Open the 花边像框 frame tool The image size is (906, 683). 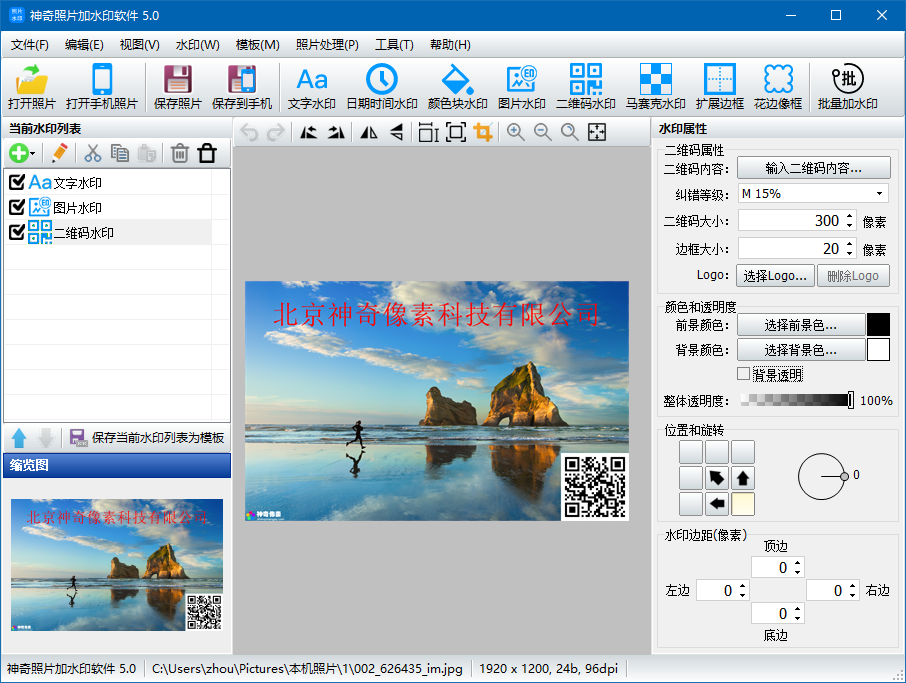(x=778, y=87)
